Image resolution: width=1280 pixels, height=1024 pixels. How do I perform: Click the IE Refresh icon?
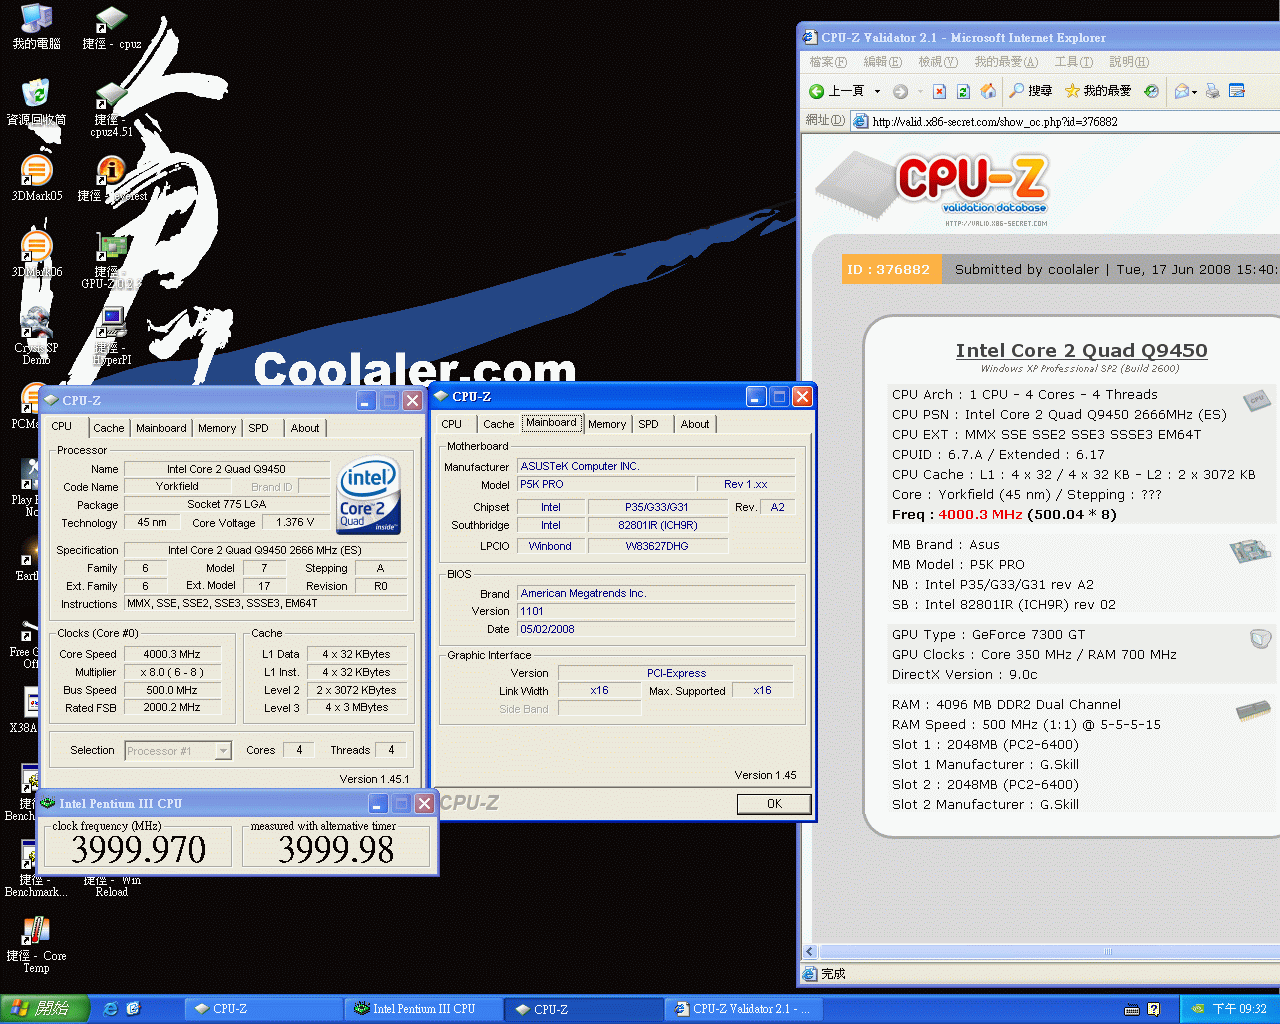(x=963, y=91)
